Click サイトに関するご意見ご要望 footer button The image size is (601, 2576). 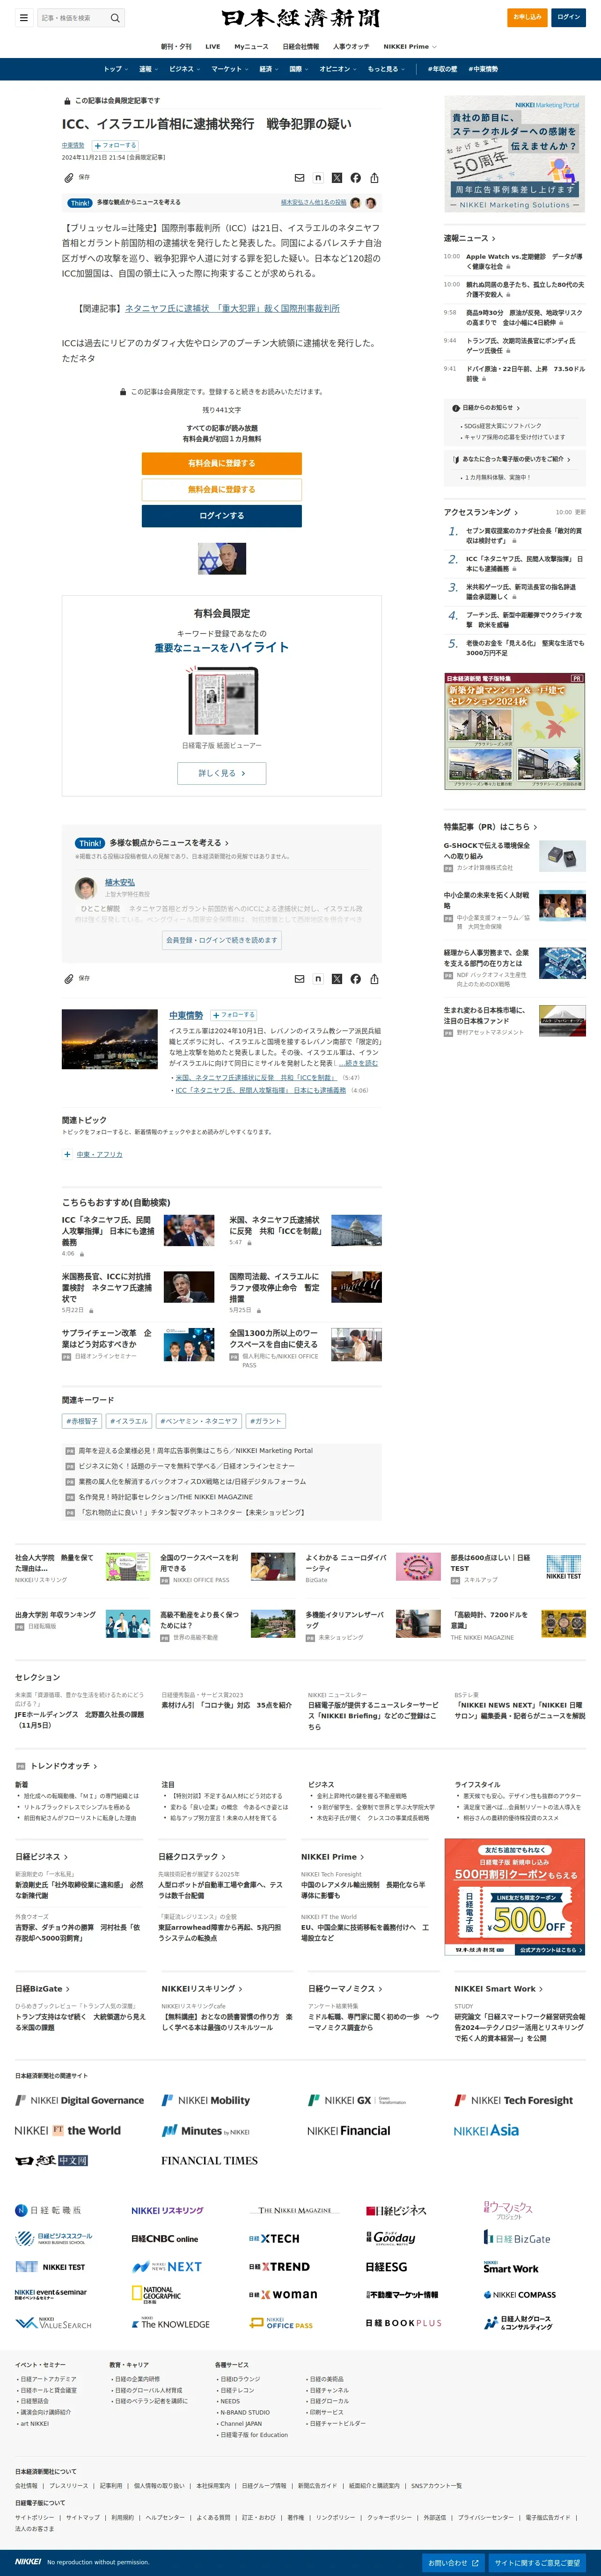pyautogui.click(x=537, y=2562)
